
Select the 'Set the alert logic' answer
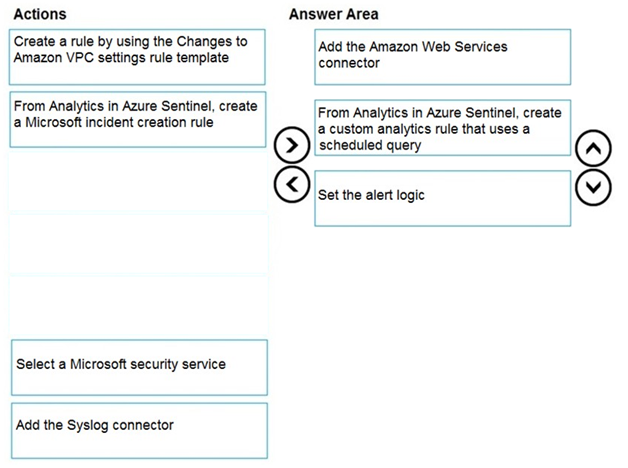pos(443,199)
